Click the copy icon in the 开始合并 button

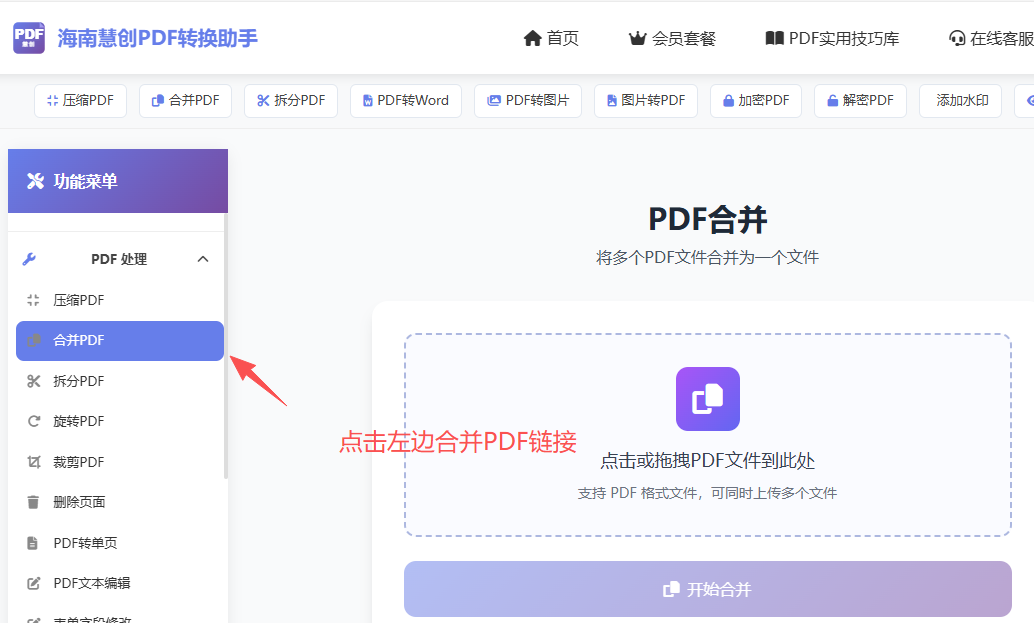tap(671, 589)
